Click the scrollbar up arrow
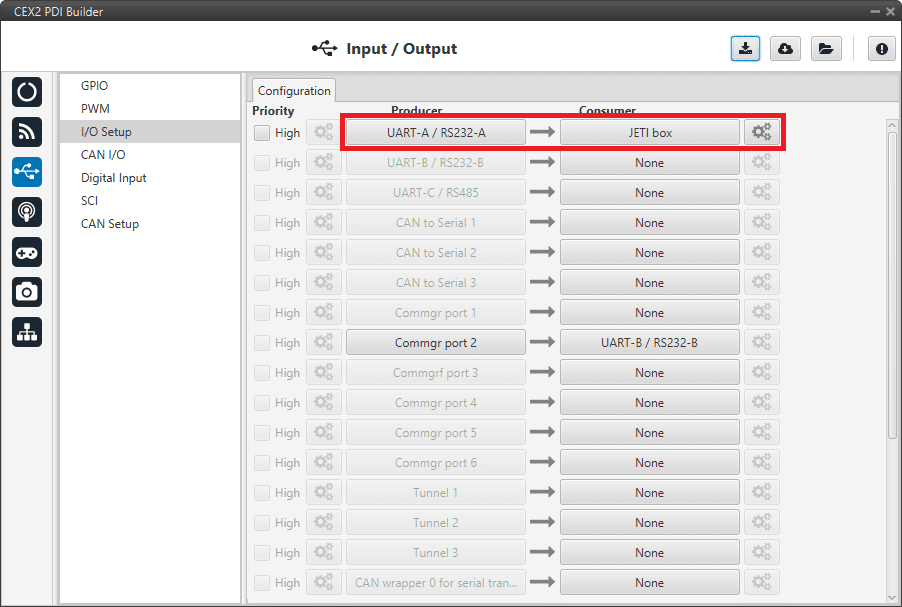 point(892,125)
